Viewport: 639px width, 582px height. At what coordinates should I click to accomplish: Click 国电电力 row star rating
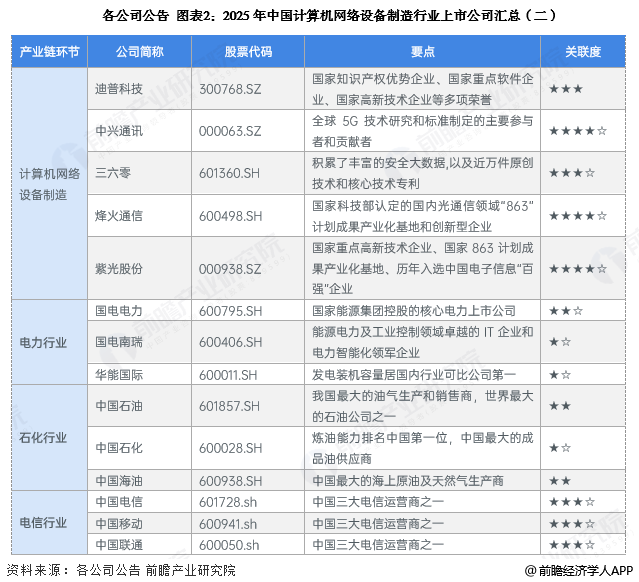coord(566,311)
